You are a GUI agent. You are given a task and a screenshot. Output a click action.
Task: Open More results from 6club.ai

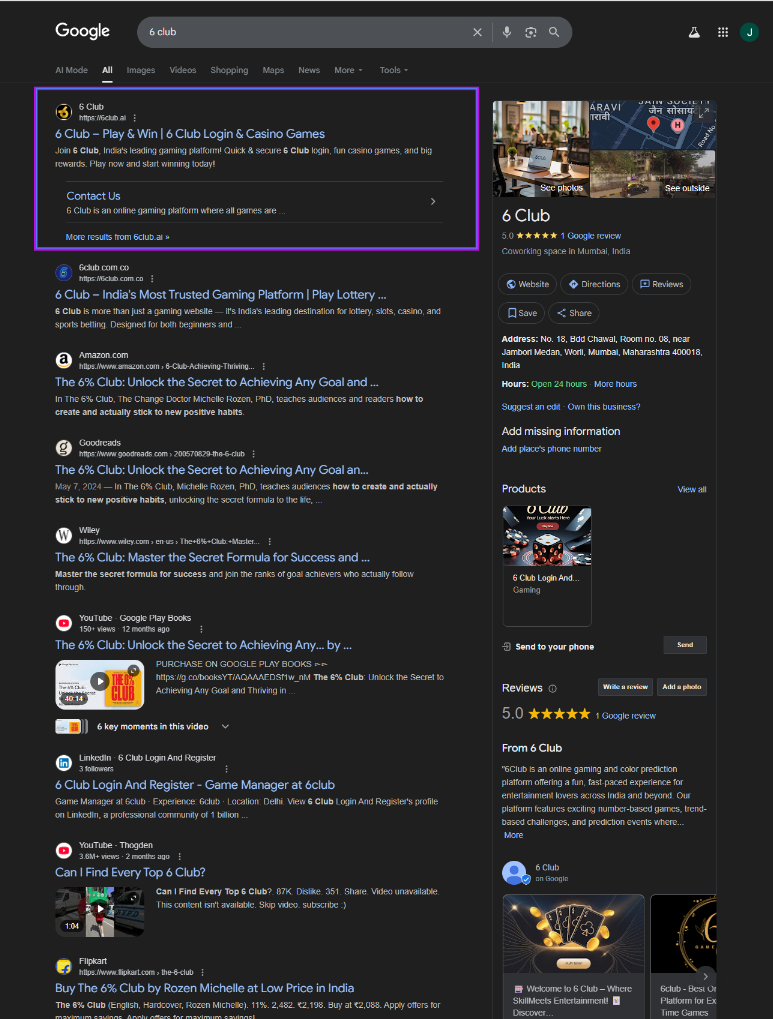117,237
